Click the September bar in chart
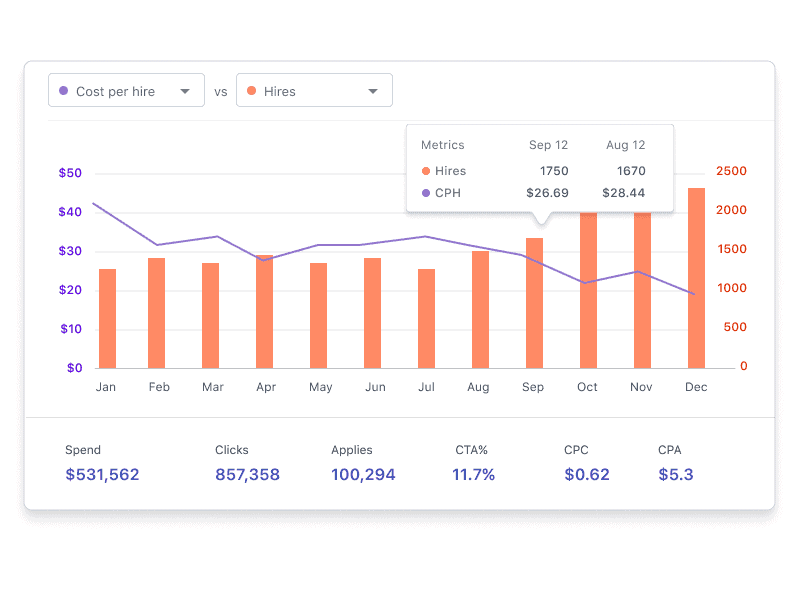This screenshot has height=600, width=800. [x=534, y=303]
